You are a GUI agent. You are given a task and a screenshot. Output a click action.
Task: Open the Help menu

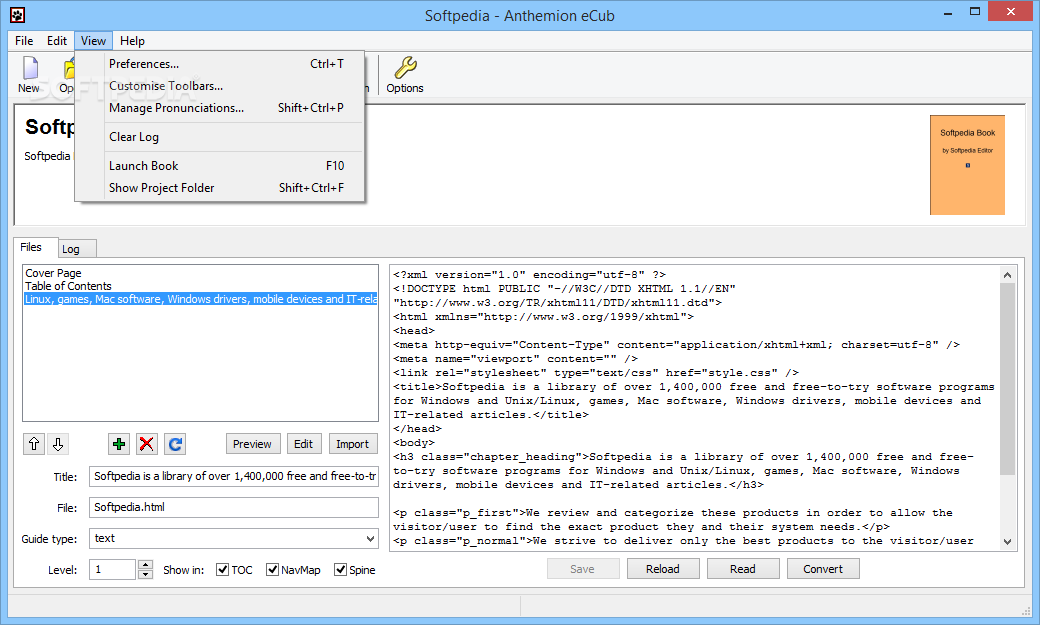click(x=132, y=40)
